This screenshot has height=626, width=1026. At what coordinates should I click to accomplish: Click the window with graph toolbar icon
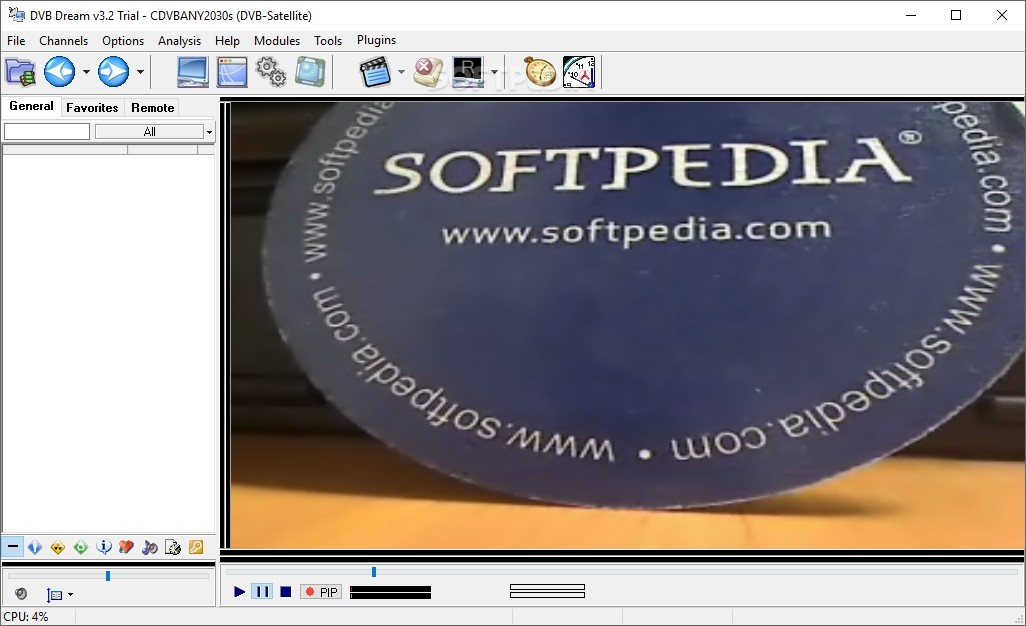click(x=232, y=72)
